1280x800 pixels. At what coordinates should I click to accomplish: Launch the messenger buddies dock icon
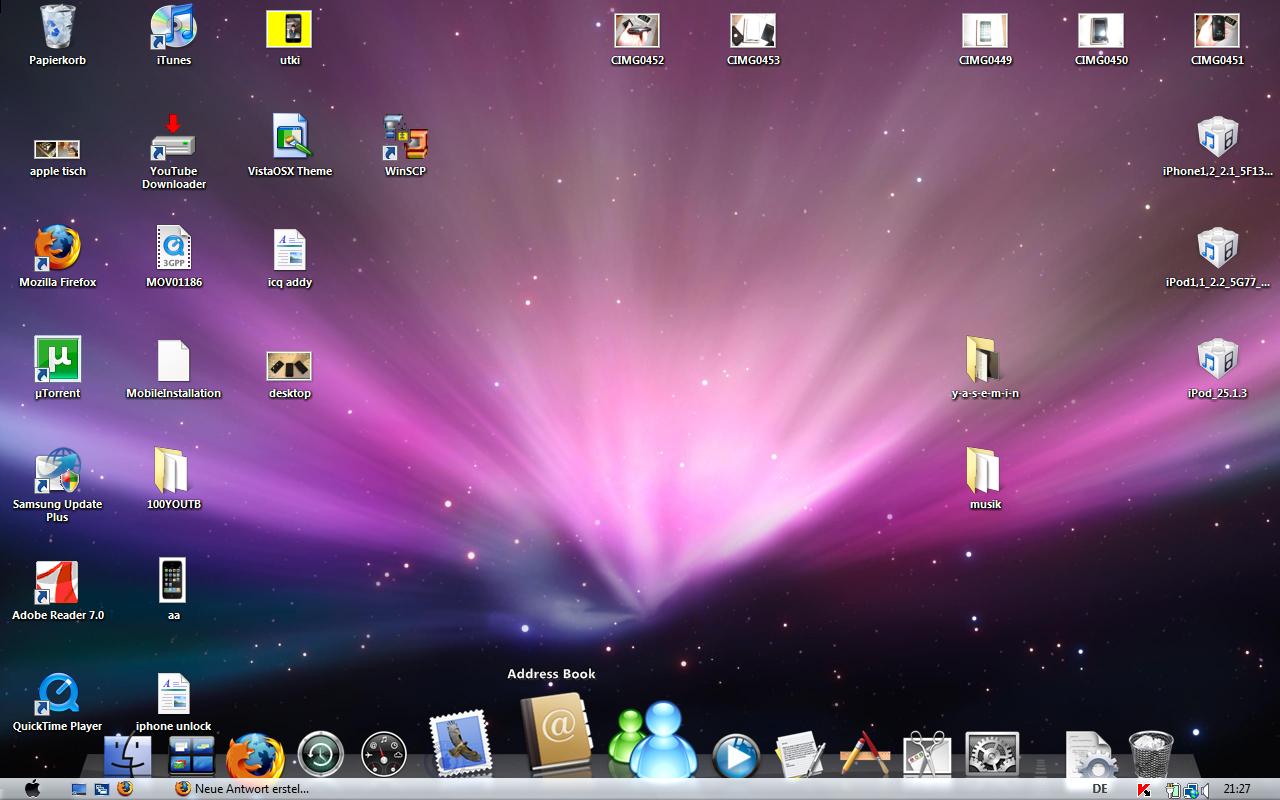click(655, 740)
